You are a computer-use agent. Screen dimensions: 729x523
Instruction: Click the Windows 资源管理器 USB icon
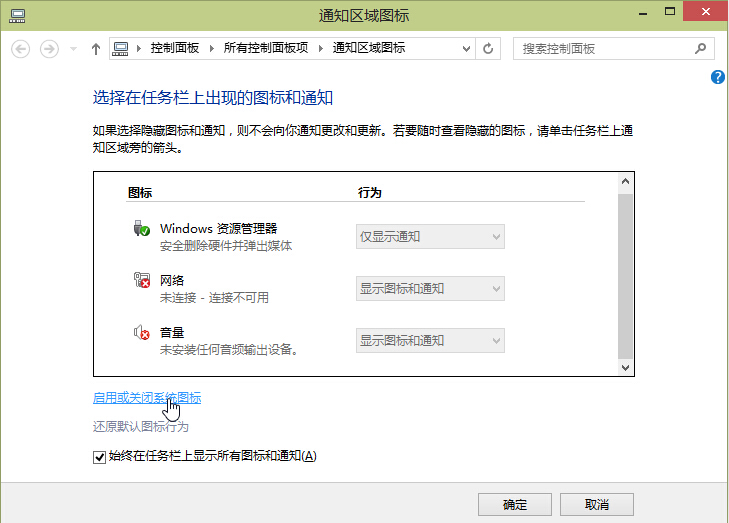[x=141, y=229]
